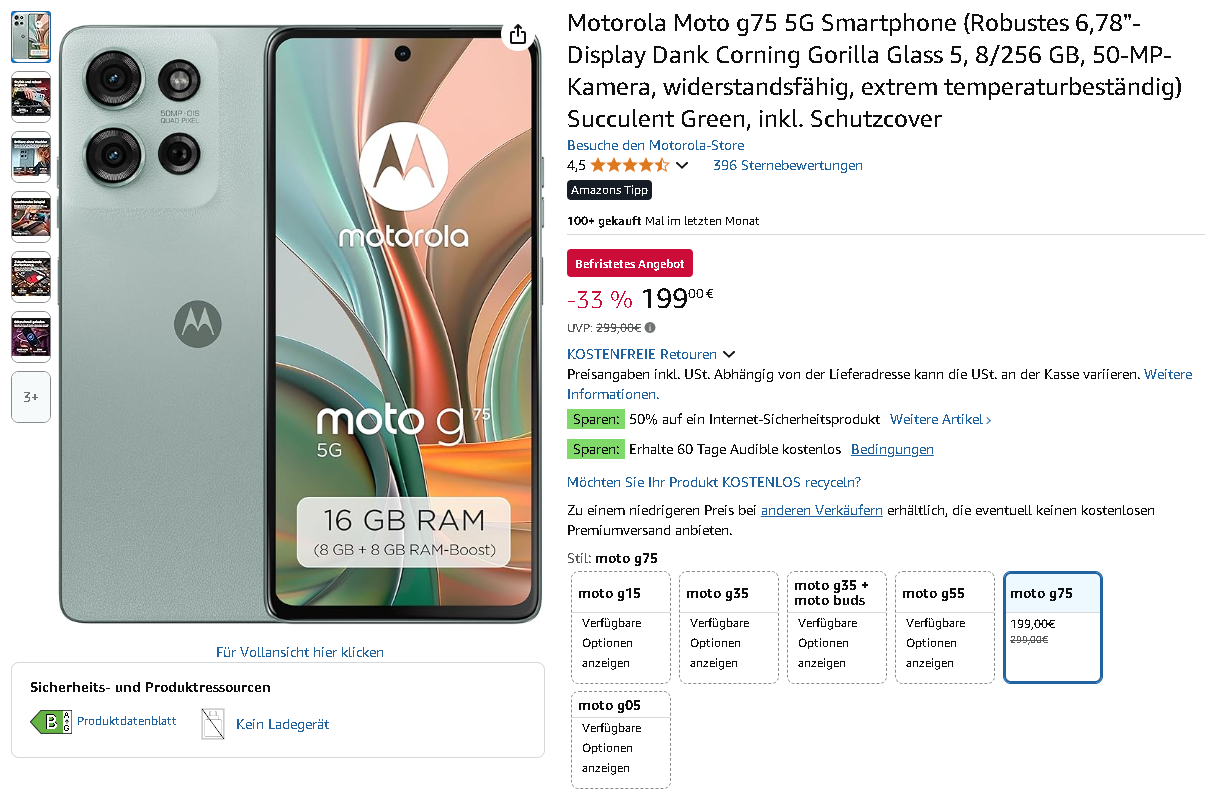Open the 3+ more images thumbnail

click(x=31, y=397)
